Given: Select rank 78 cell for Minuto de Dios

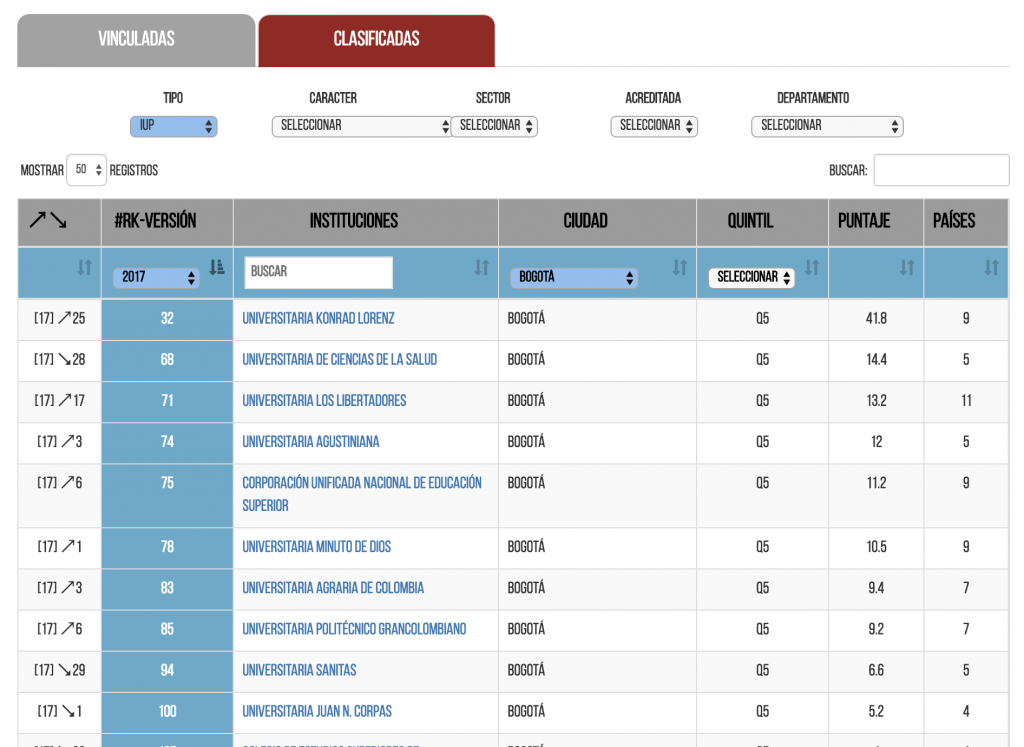Looking at the screenshot, I should pos(167,548).
